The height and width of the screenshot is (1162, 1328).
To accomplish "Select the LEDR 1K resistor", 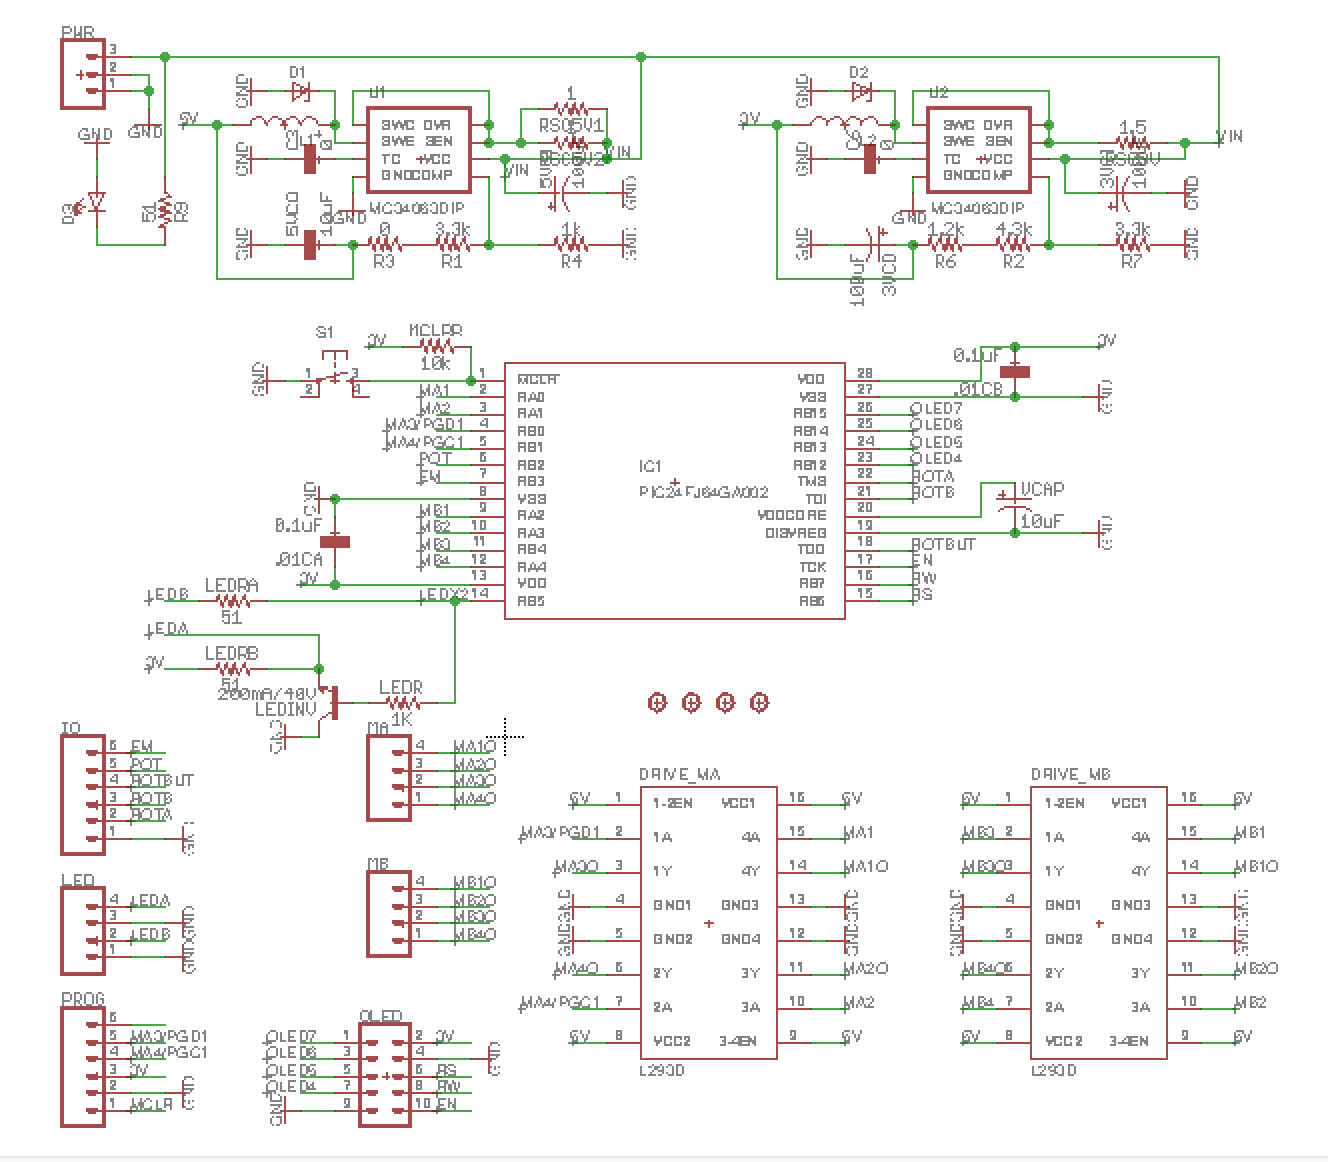I will [x=402, y=703].
